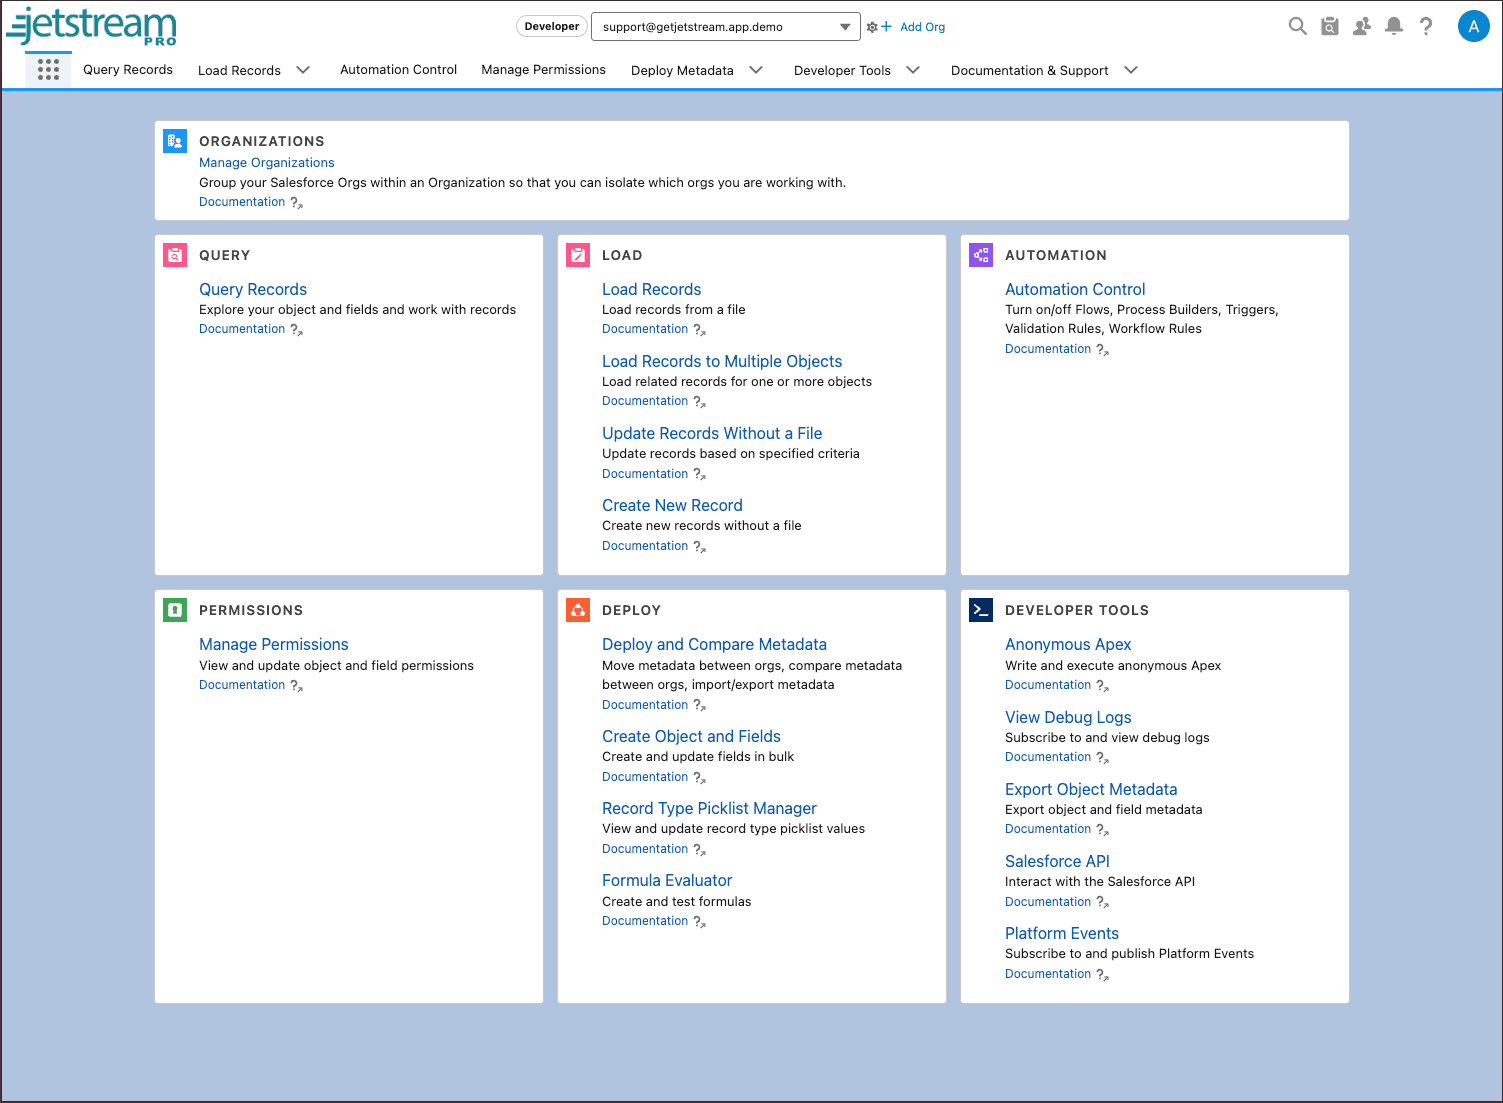
Task: Click the Developer badge in the header
Action: coord(552,27)
